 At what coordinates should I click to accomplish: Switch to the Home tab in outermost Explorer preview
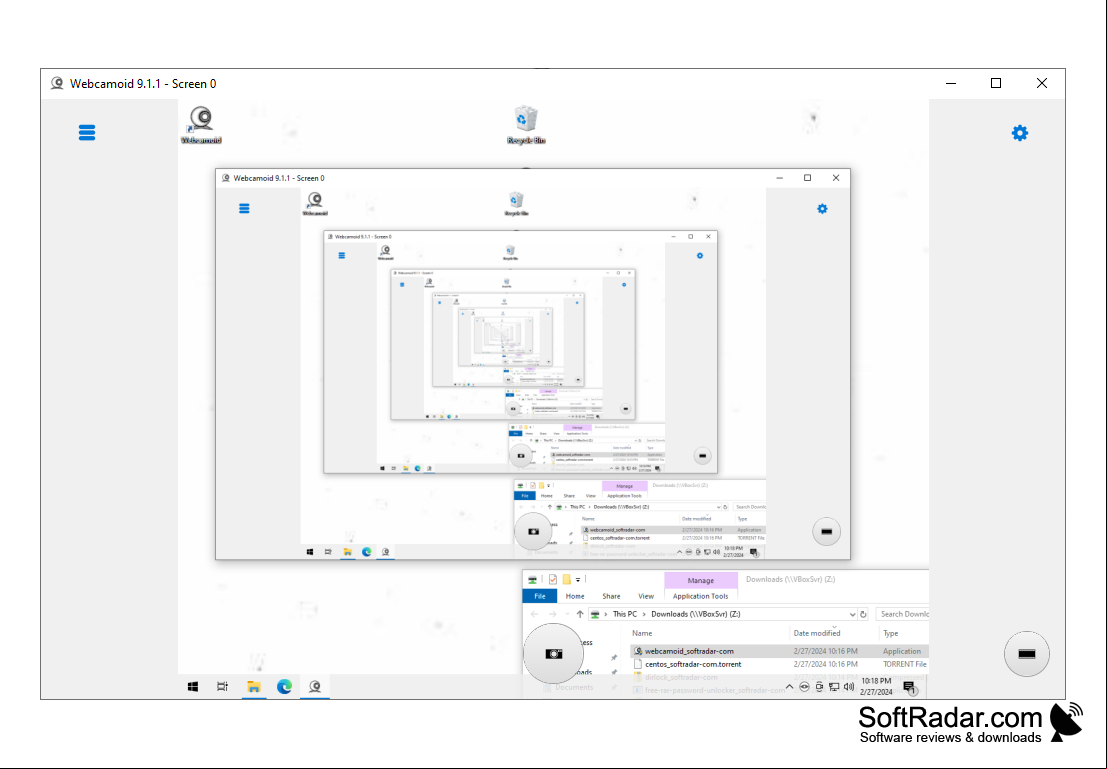575,596
